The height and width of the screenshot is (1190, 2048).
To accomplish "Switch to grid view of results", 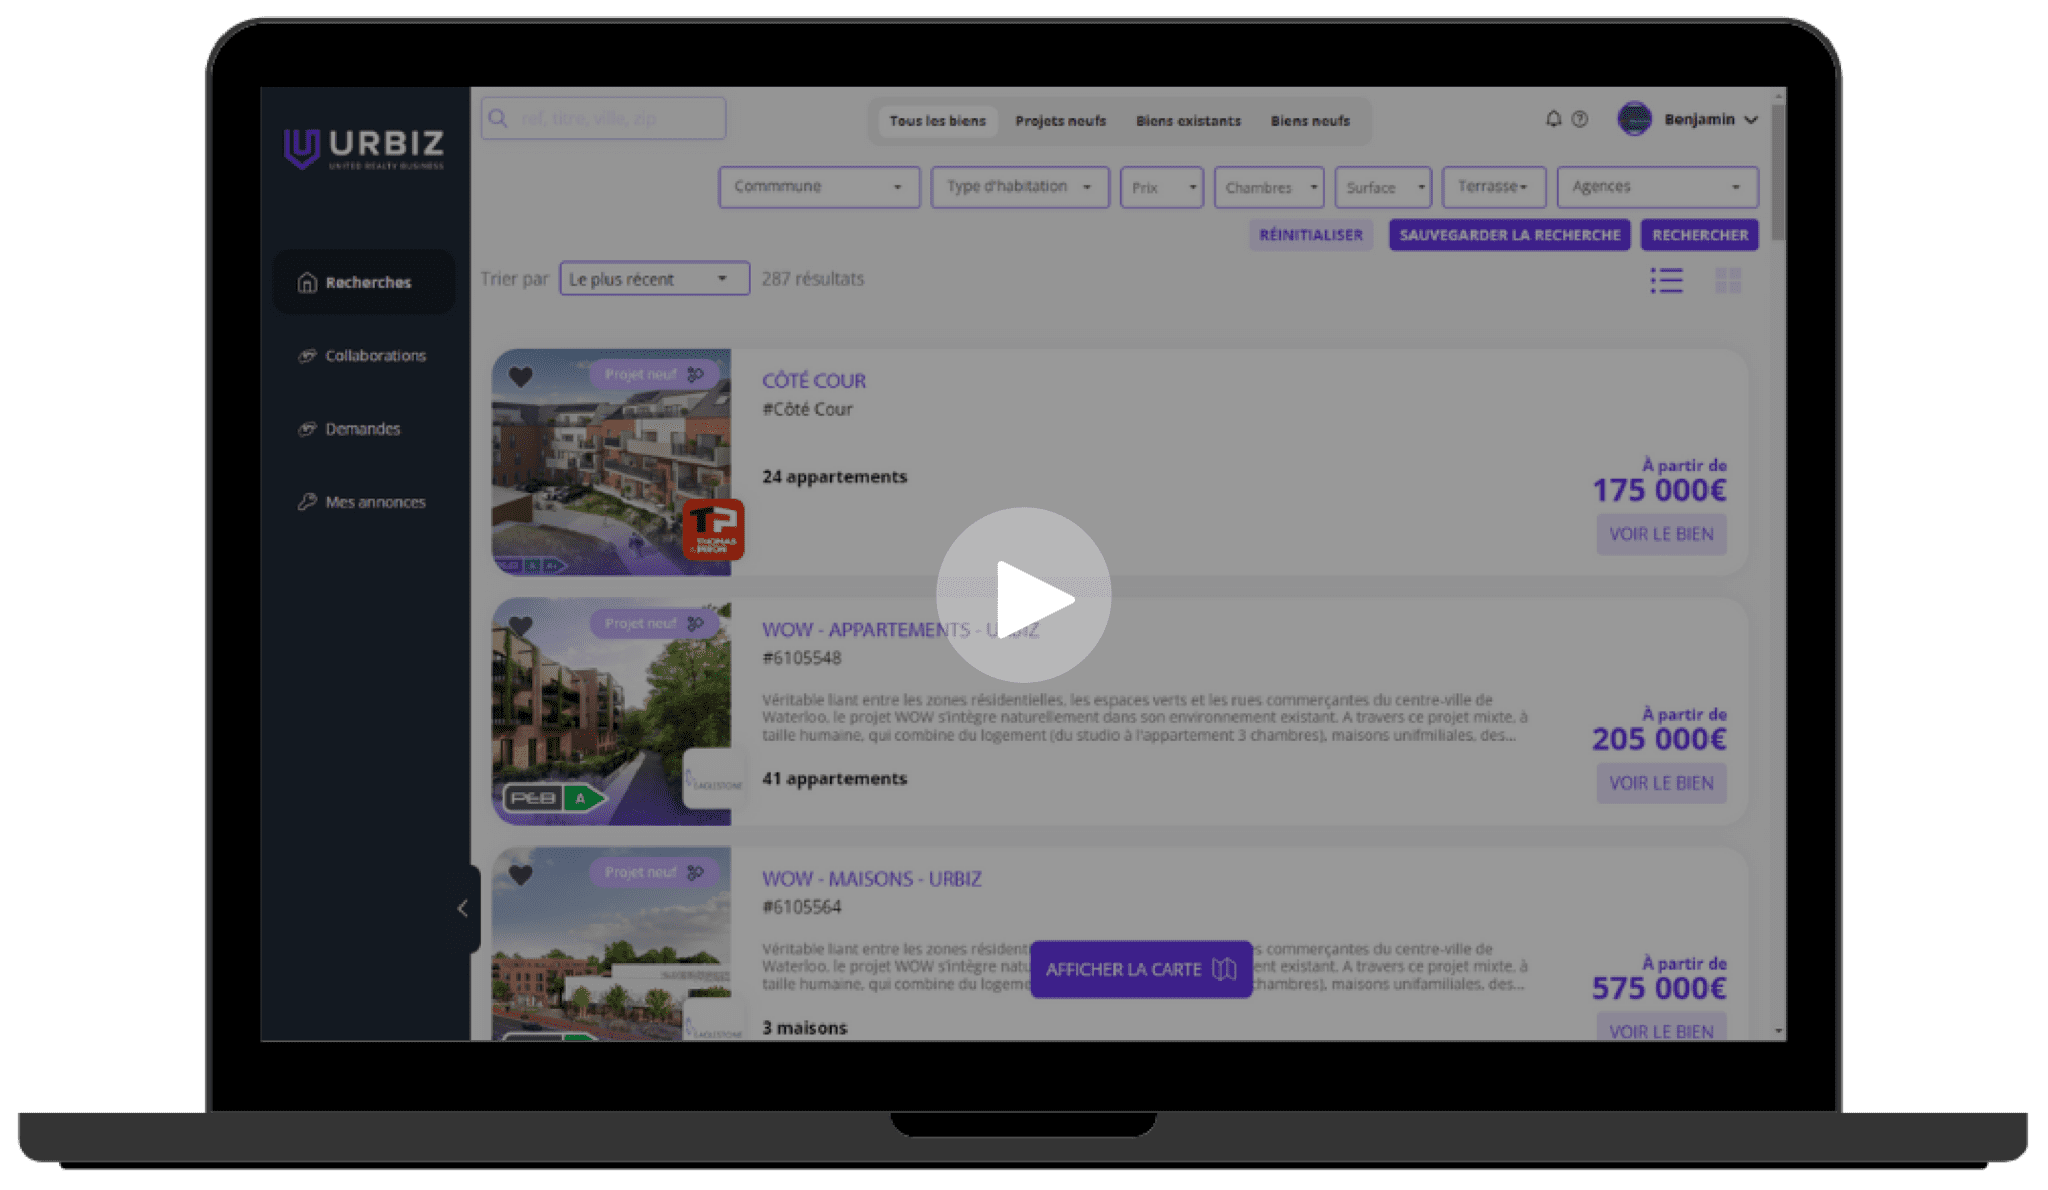I will click(1729, 281).
